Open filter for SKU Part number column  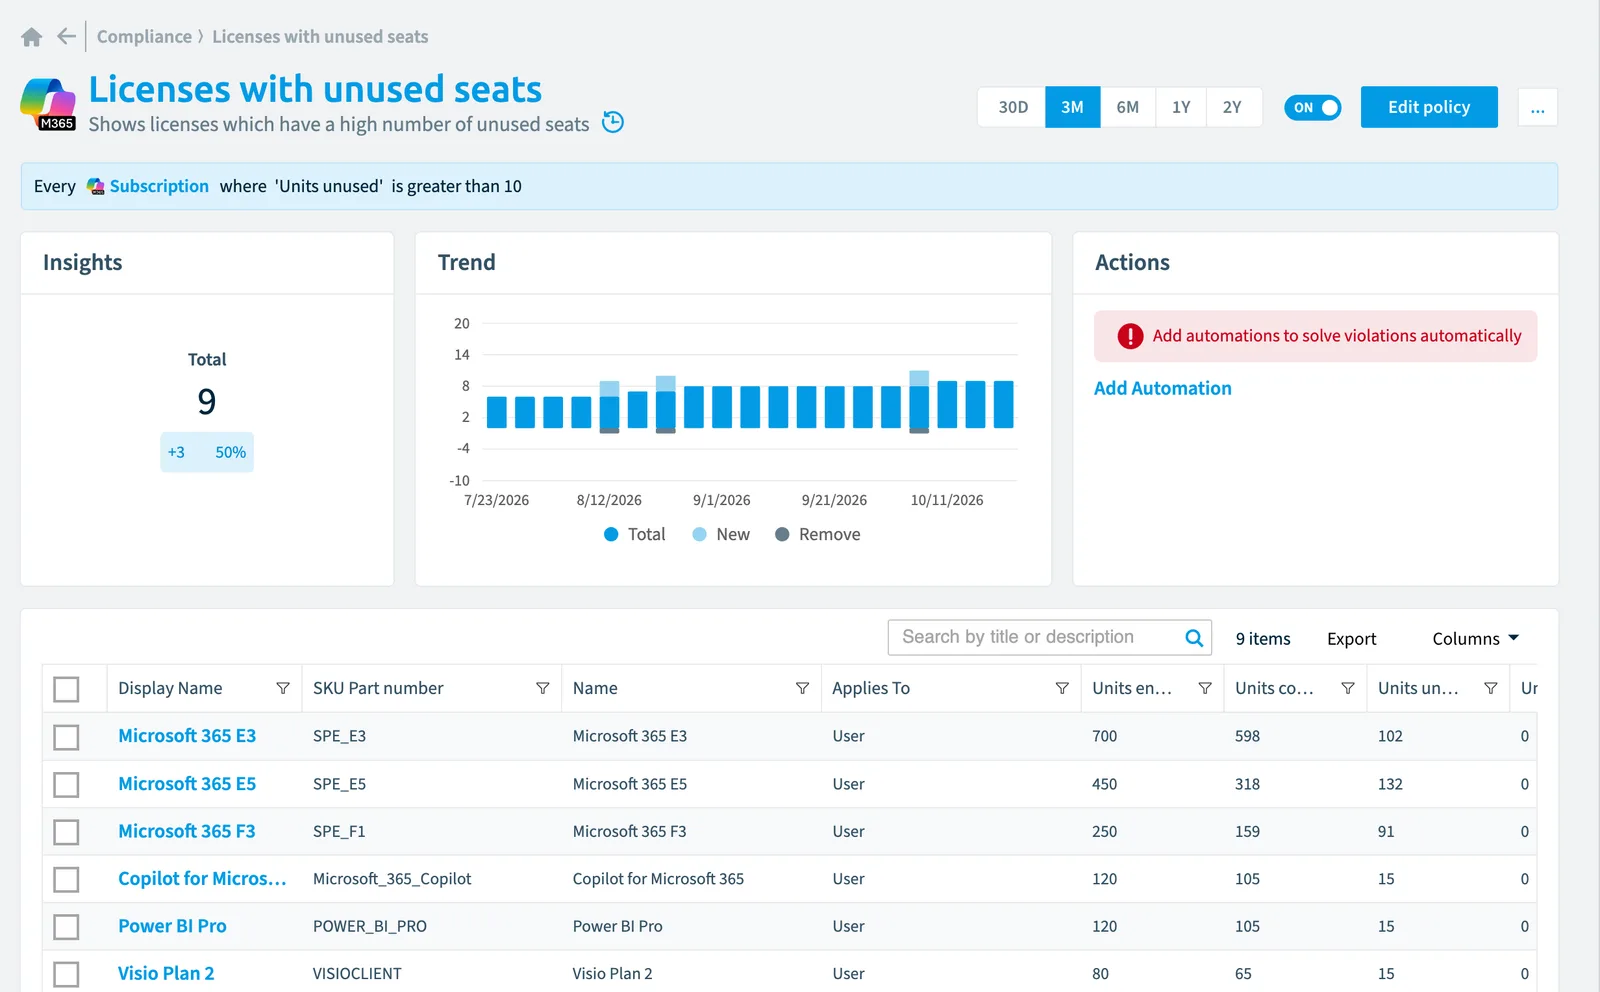click(543, 688)
